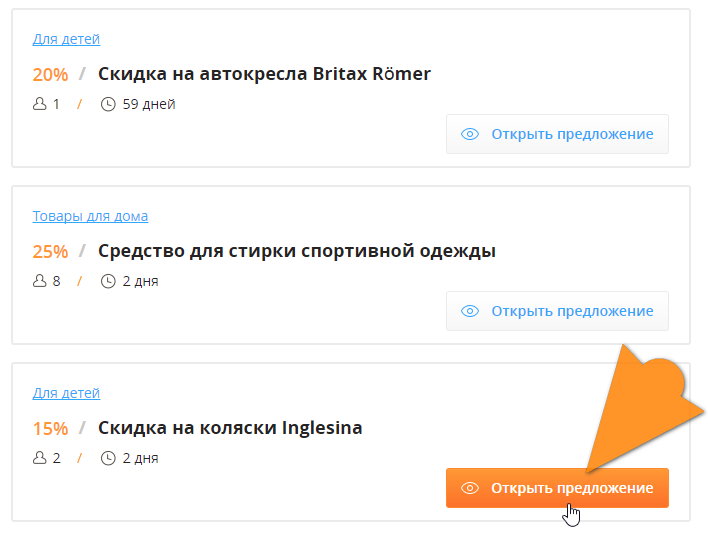Image resolution: width=708 pixels, height=533 pixels.
Task: Click title 'Скидка на автокресла Britax Römer'
Action: pyautogui.click(x=265, y=74)
